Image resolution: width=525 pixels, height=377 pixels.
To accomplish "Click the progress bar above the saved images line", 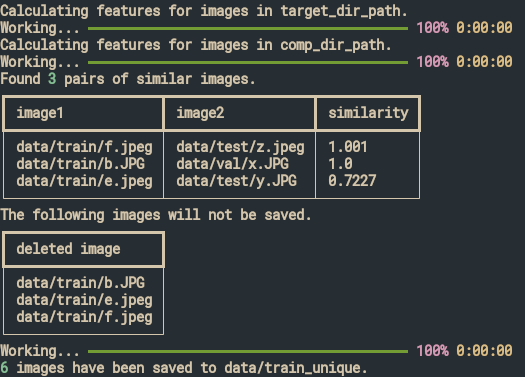I will [x=248, y=352].
